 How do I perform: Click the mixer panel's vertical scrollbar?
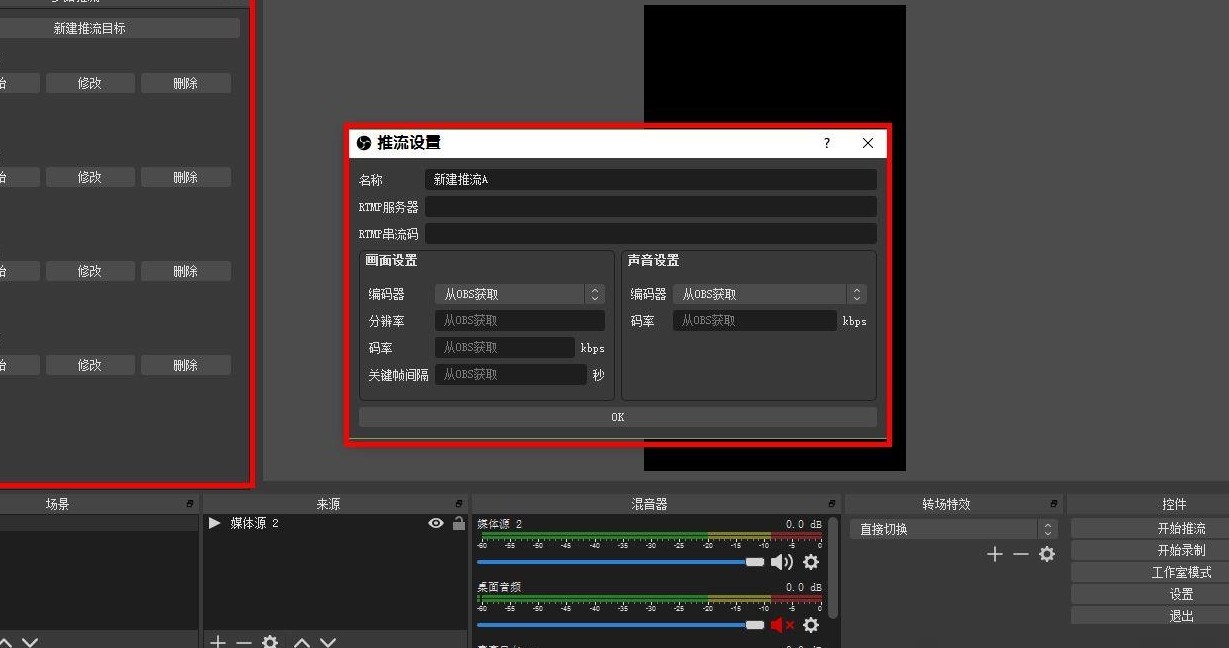click(833, 567)
